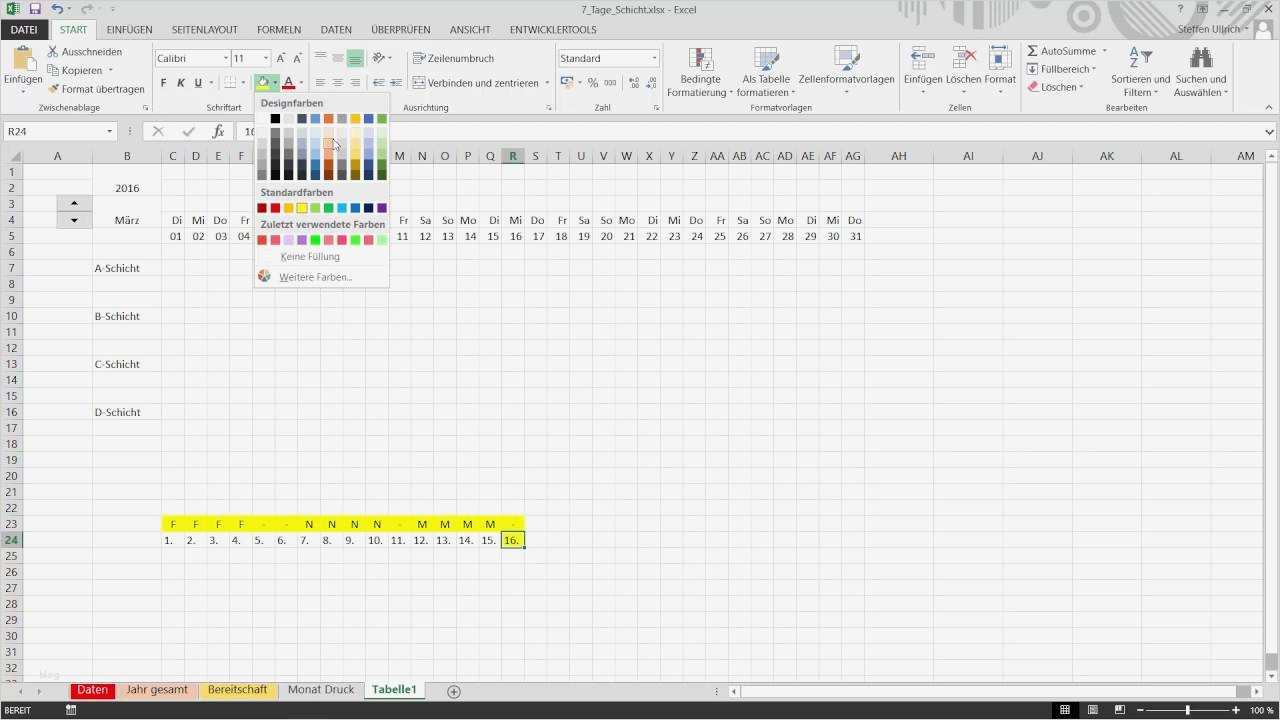
Task: Open Bedingte Formatierung options
Action: click(699, 72)
